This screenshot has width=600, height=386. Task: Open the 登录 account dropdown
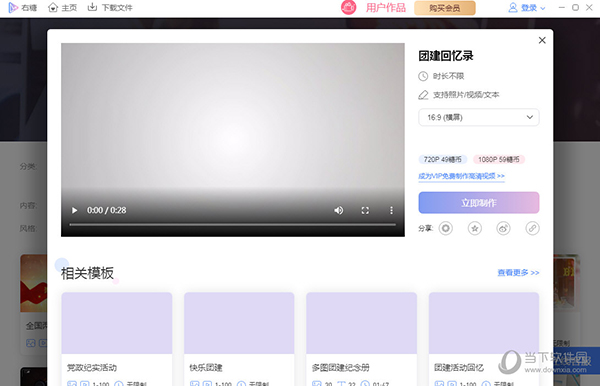coord(527,8)
